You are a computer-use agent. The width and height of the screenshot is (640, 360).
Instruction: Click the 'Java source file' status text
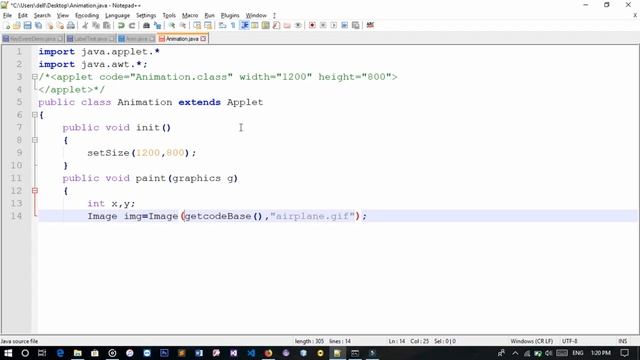19,341
